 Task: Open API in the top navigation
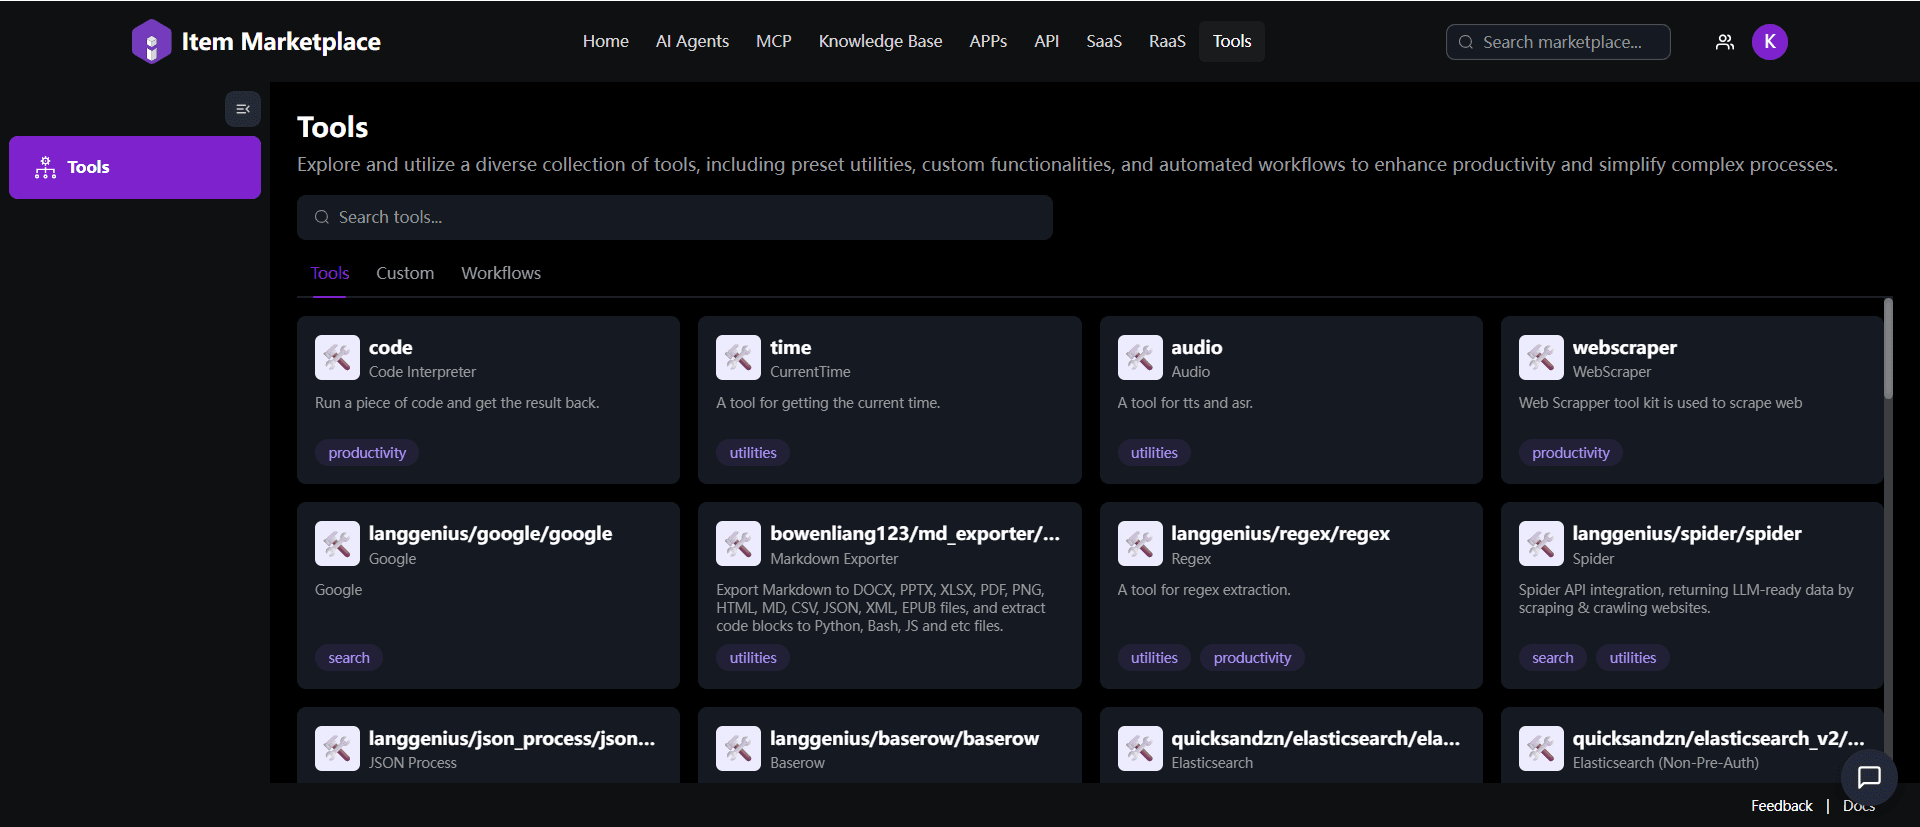coord(1047,41)
